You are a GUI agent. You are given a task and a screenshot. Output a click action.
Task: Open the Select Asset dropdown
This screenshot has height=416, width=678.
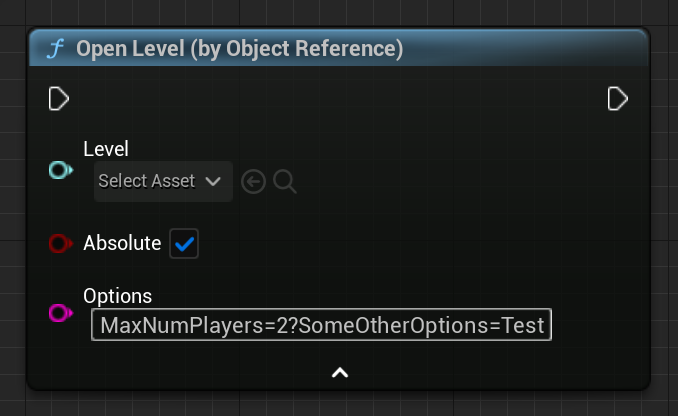163,181
